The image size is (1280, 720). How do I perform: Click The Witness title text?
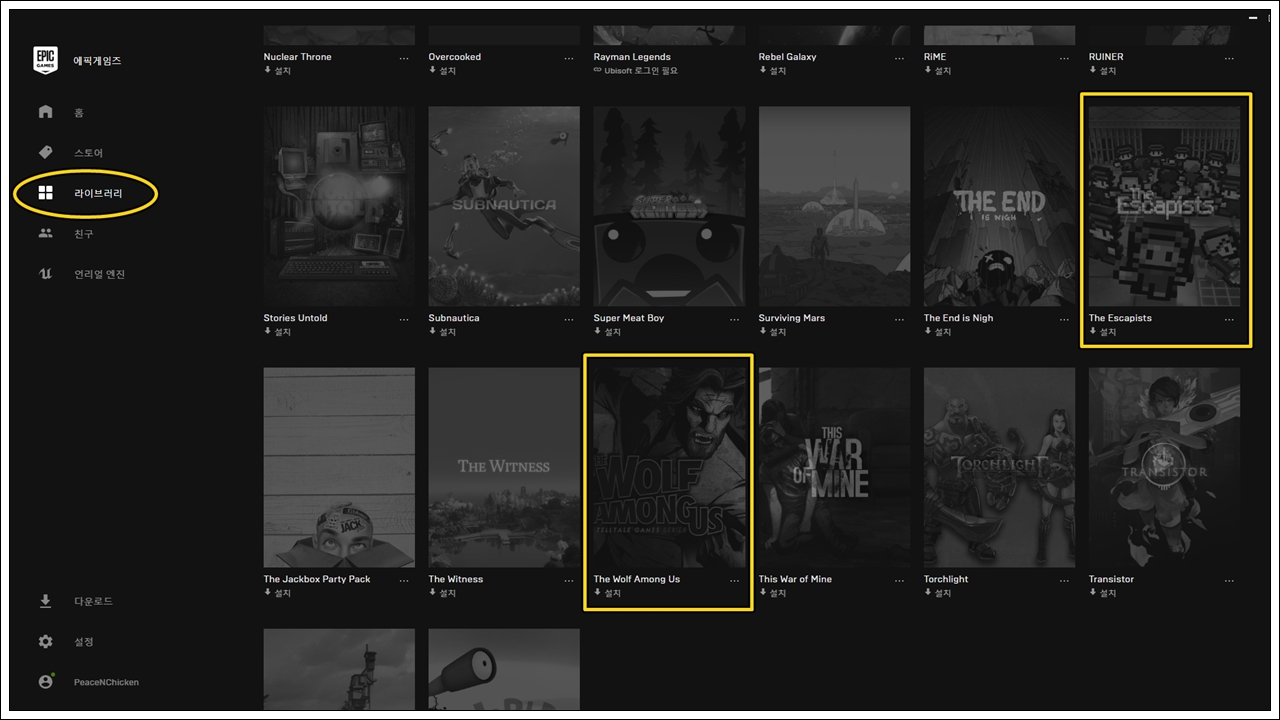pos(456,579)
